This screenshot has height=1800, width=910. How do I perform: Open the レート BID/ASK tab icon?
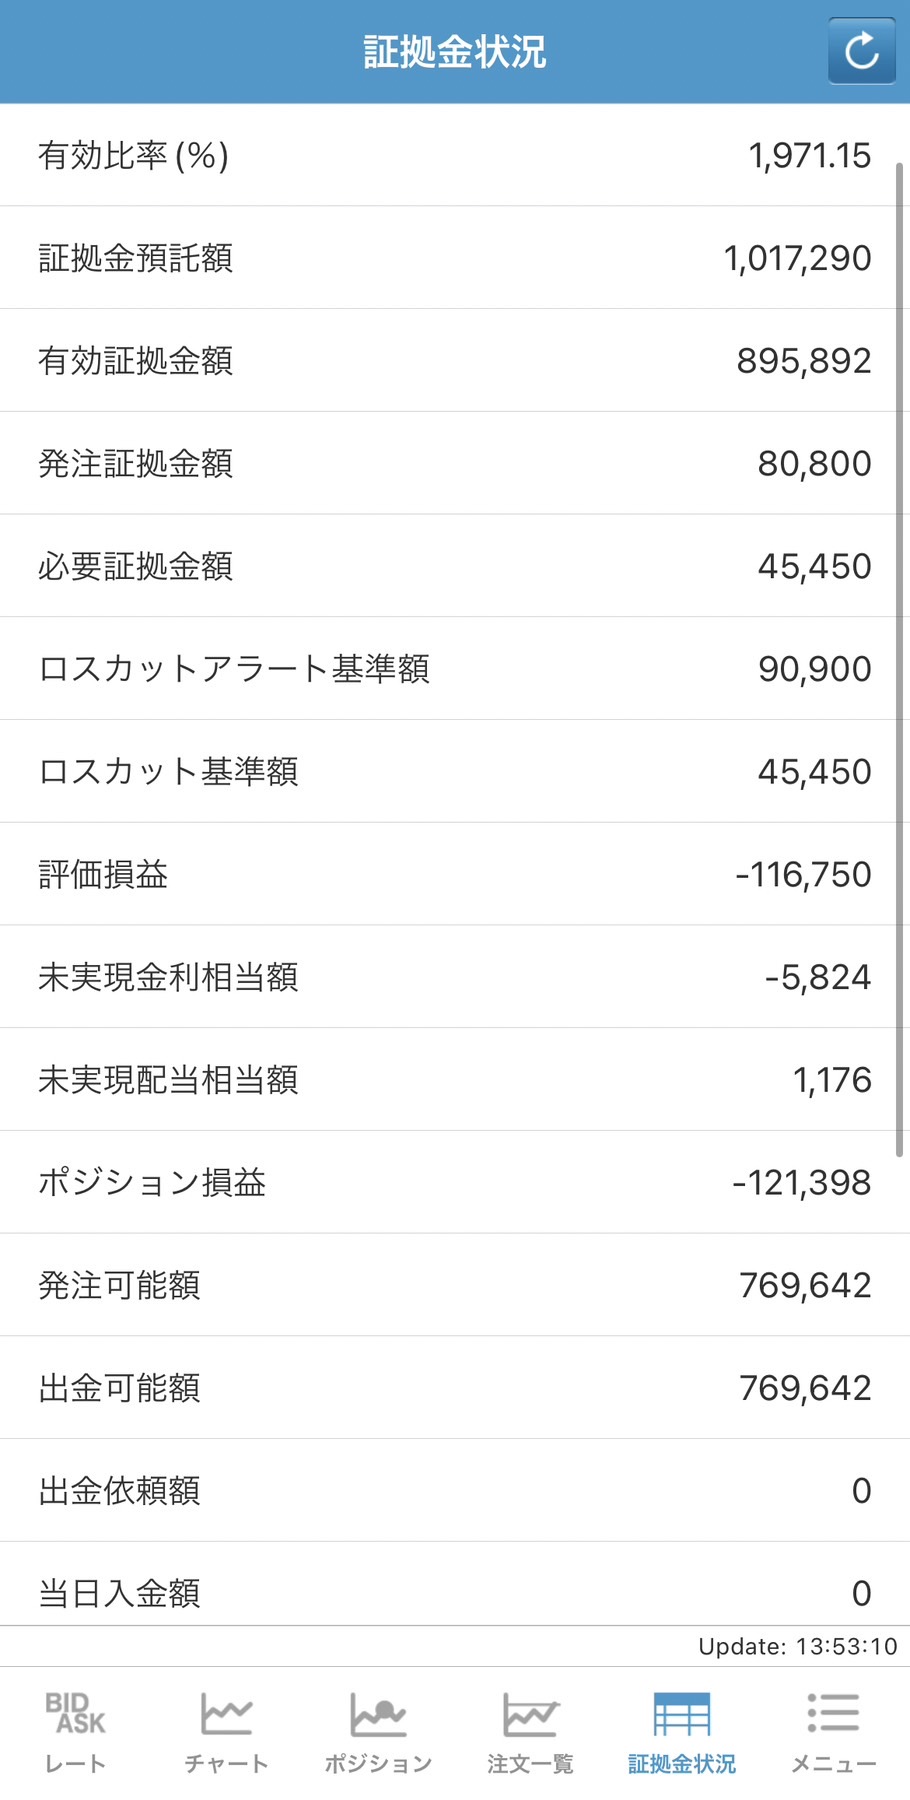[x=75, y=1714]
